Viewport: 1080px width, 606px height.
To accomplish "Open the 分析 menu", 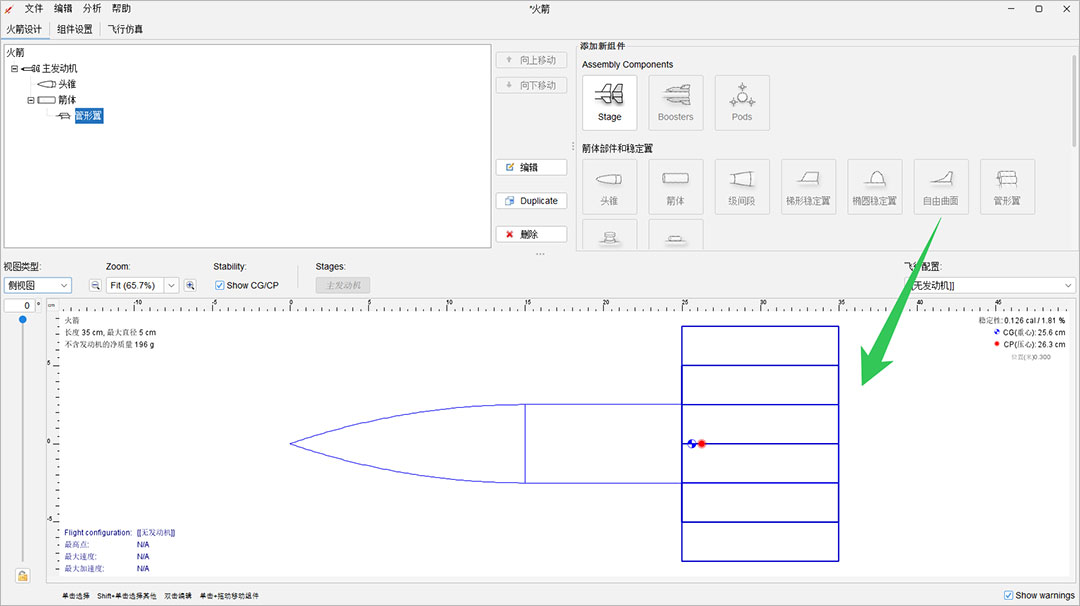I will [x=92, y=8].
